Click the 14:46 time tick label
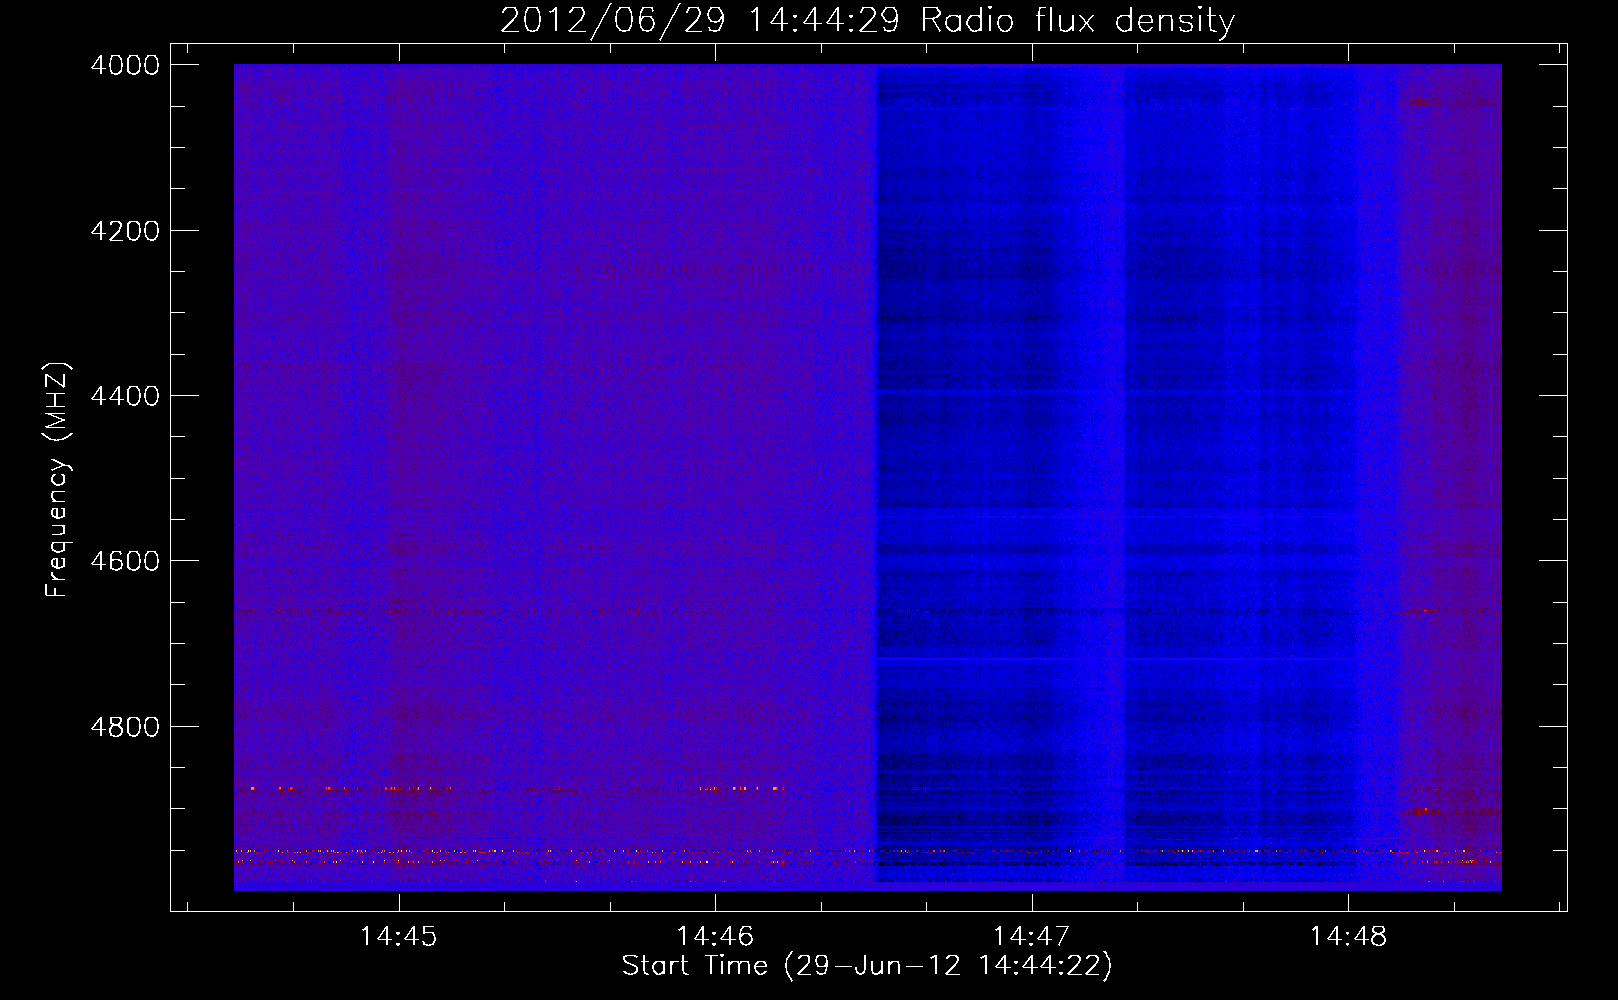1618x1000 pixels. click(715, 937)
